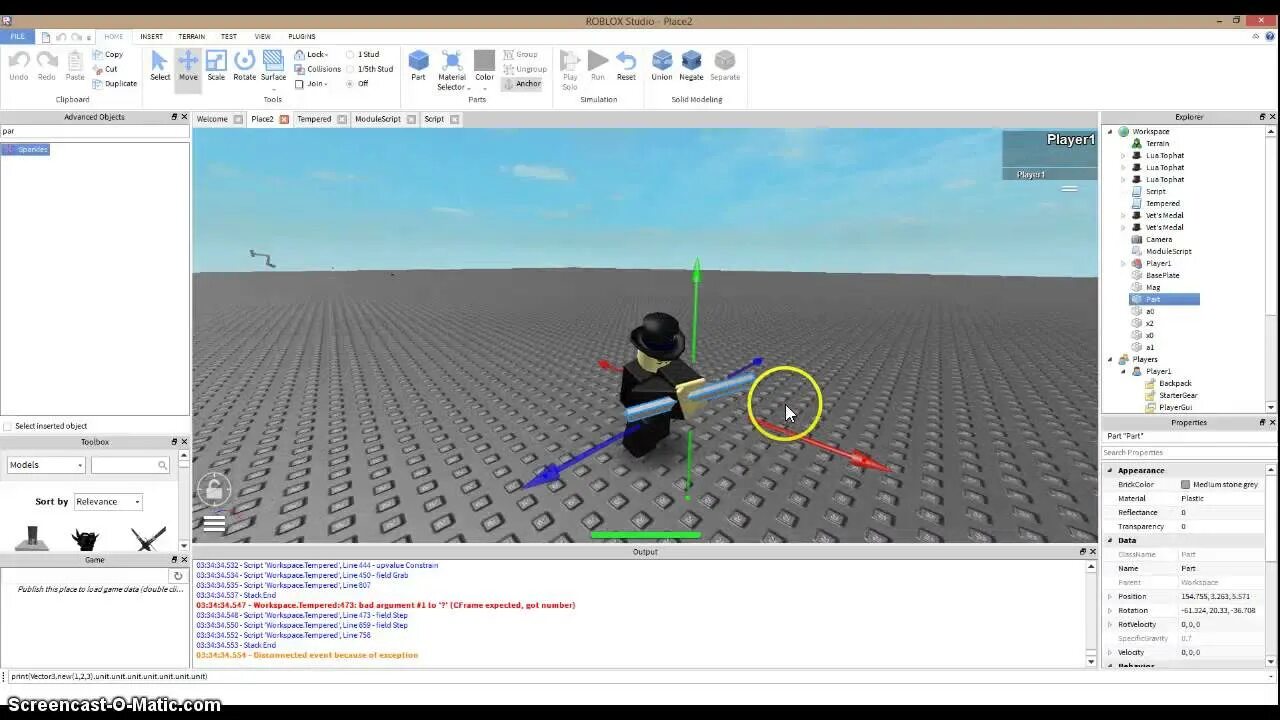Toggle the viewport lock icon
Screen dimensions: 1280x720
point(213,490)
